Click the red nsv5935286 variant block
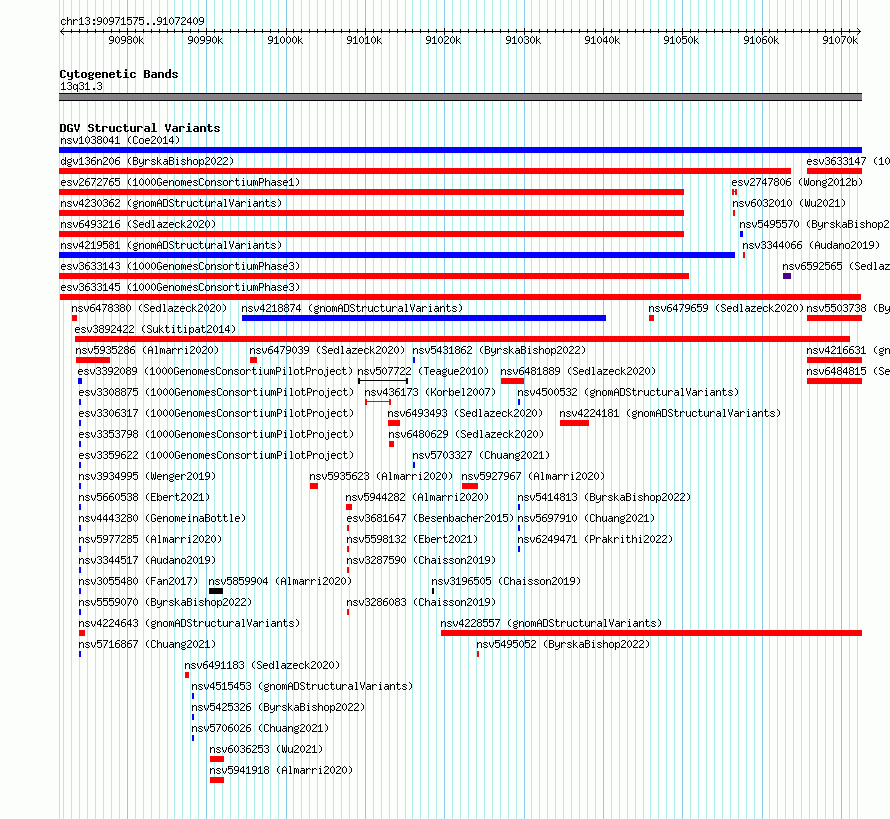 coord(93,360)
